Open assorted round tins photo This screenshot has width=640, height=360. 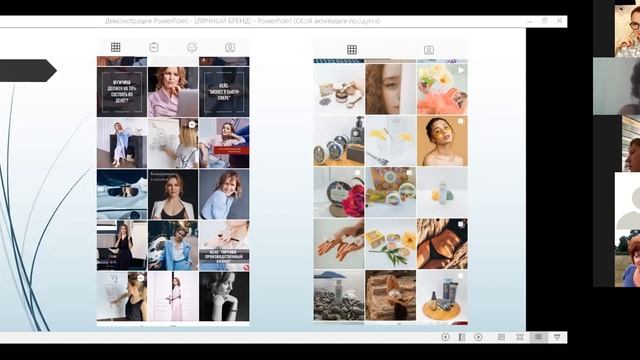tap(391, 192)
